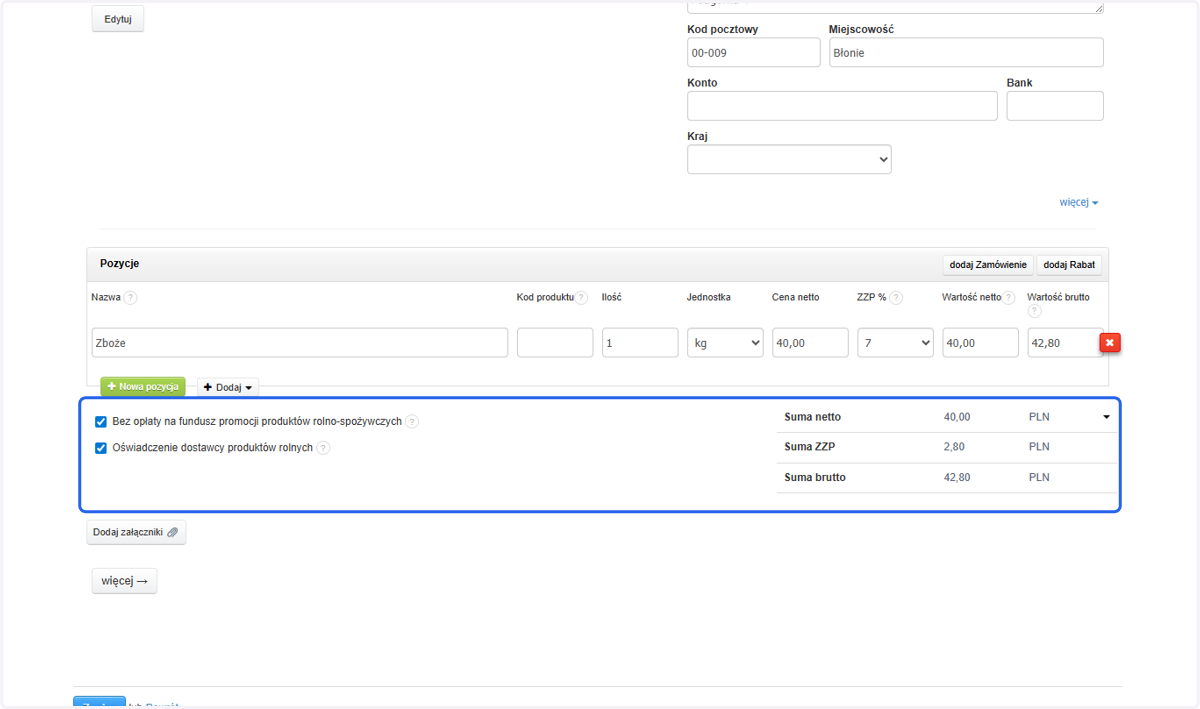This screenshot has width=1200, height=709.
Task: Click Dodaj załączniki attachment button
Action: click(x=136, y=532)
